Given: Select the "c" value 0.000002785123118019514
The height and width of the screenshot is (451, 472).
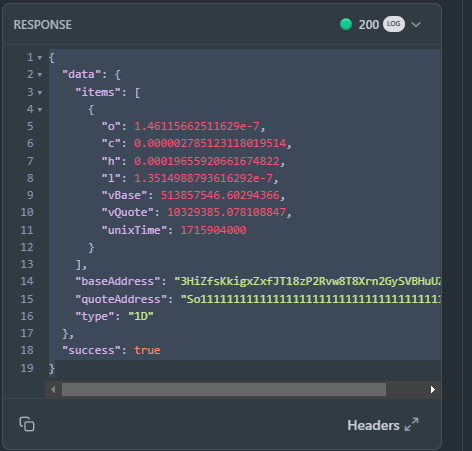Looking at the screenshot, I should (210, 143).
